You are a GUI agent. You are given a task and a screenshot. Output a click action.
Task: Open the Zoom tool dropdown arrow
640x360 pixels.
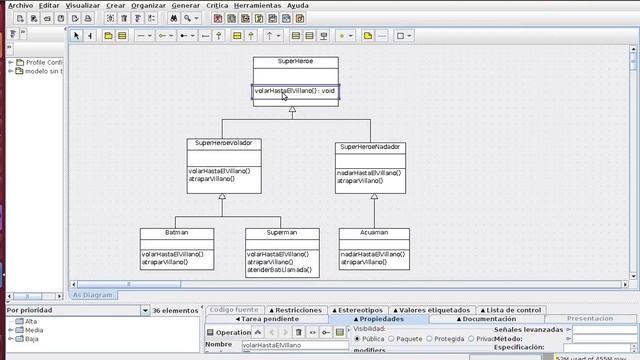196,18
